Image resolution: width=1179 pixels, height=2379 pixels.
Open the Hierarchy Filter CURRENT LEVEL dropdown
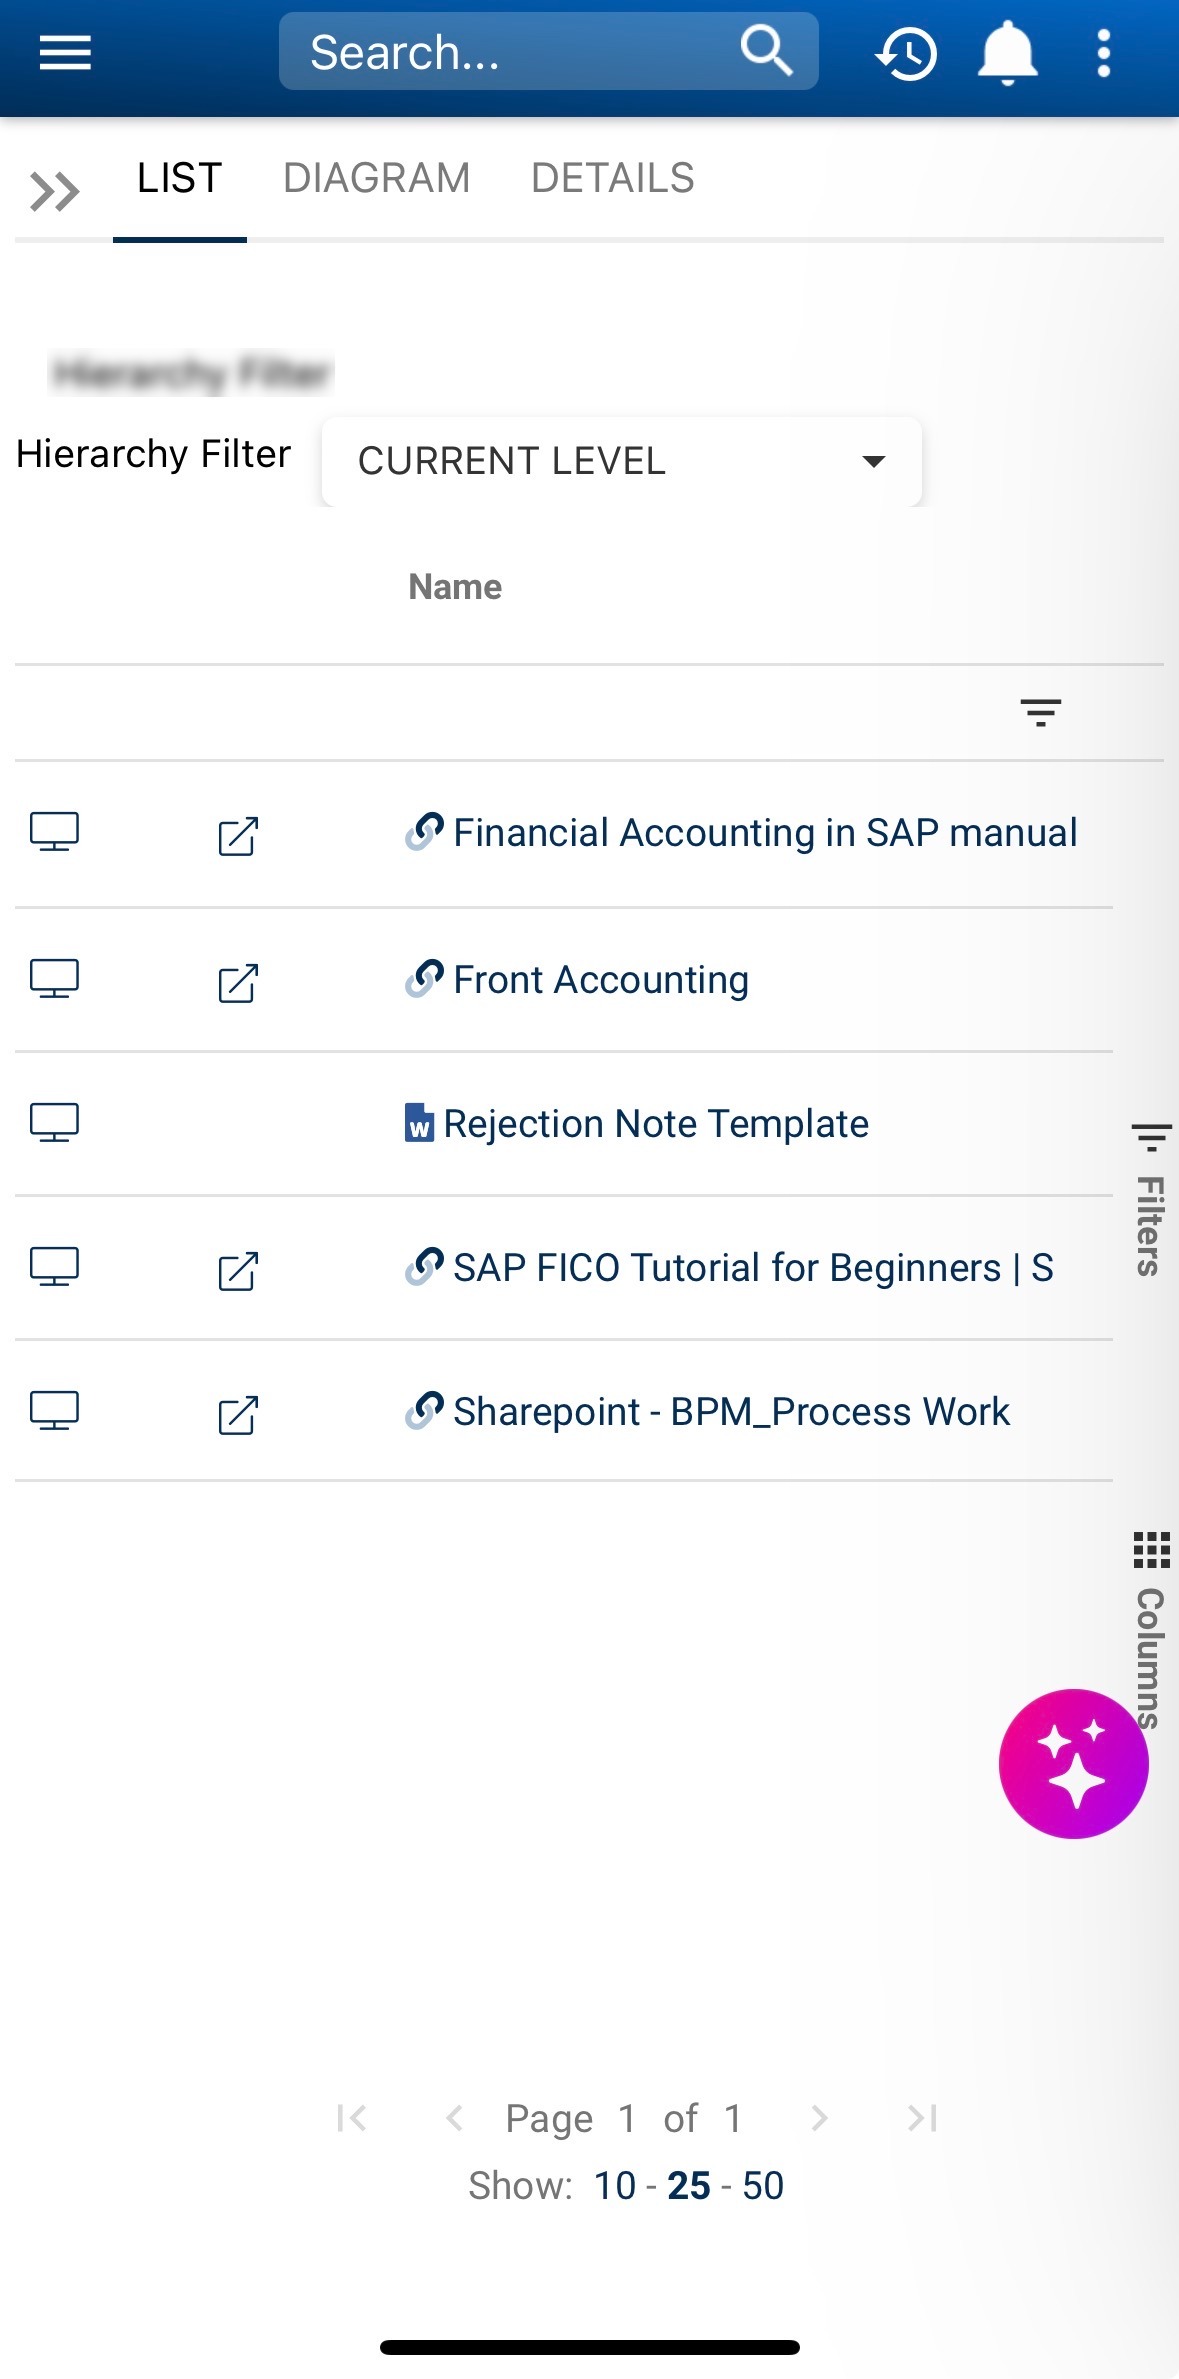(x=621, y=461)
